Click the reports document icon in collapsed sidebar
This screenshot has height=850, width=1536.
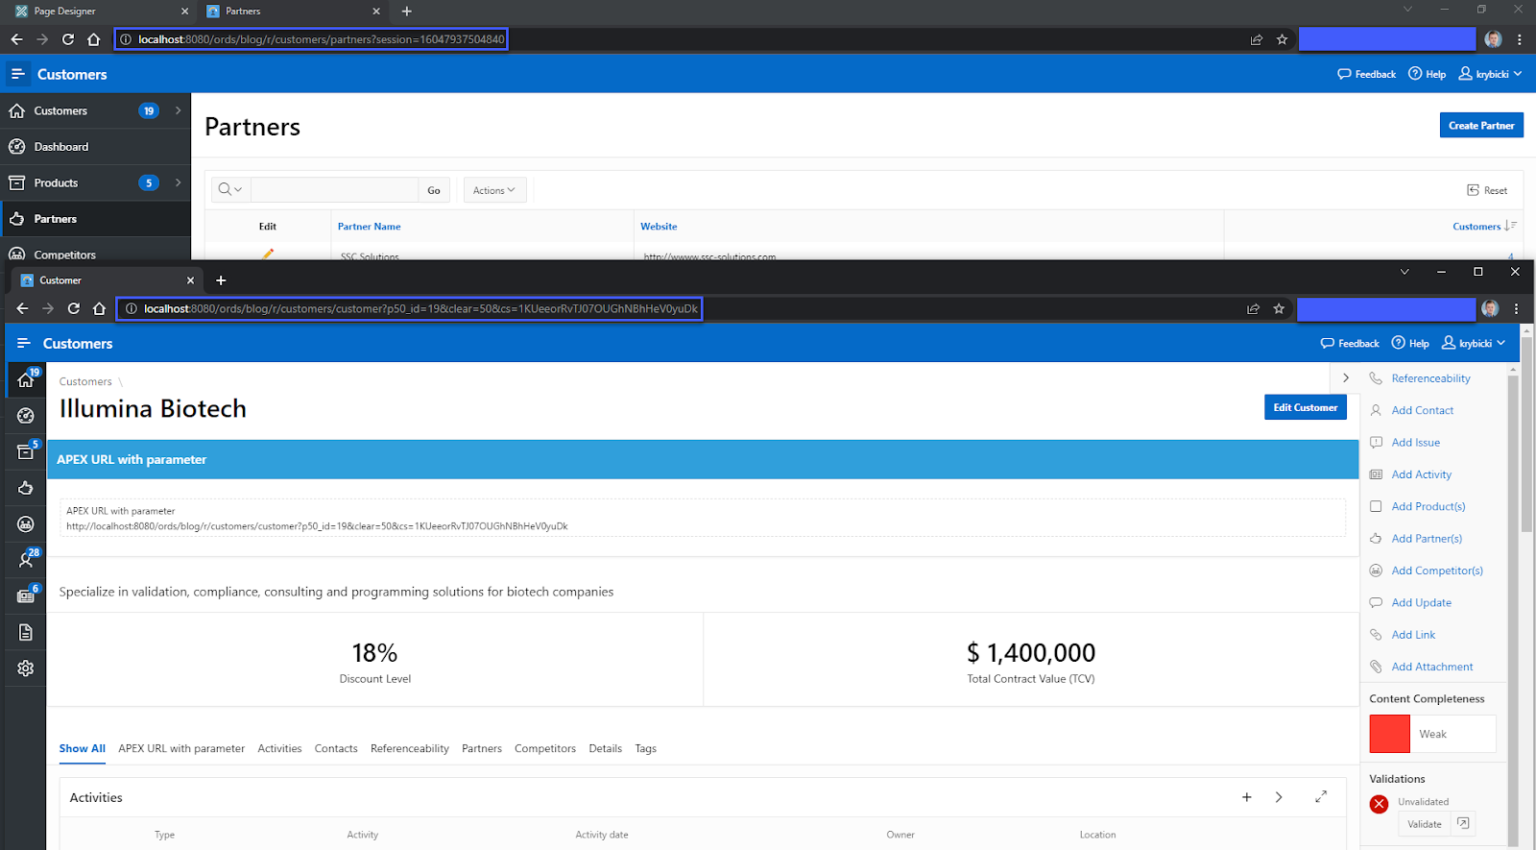point(26,632)
